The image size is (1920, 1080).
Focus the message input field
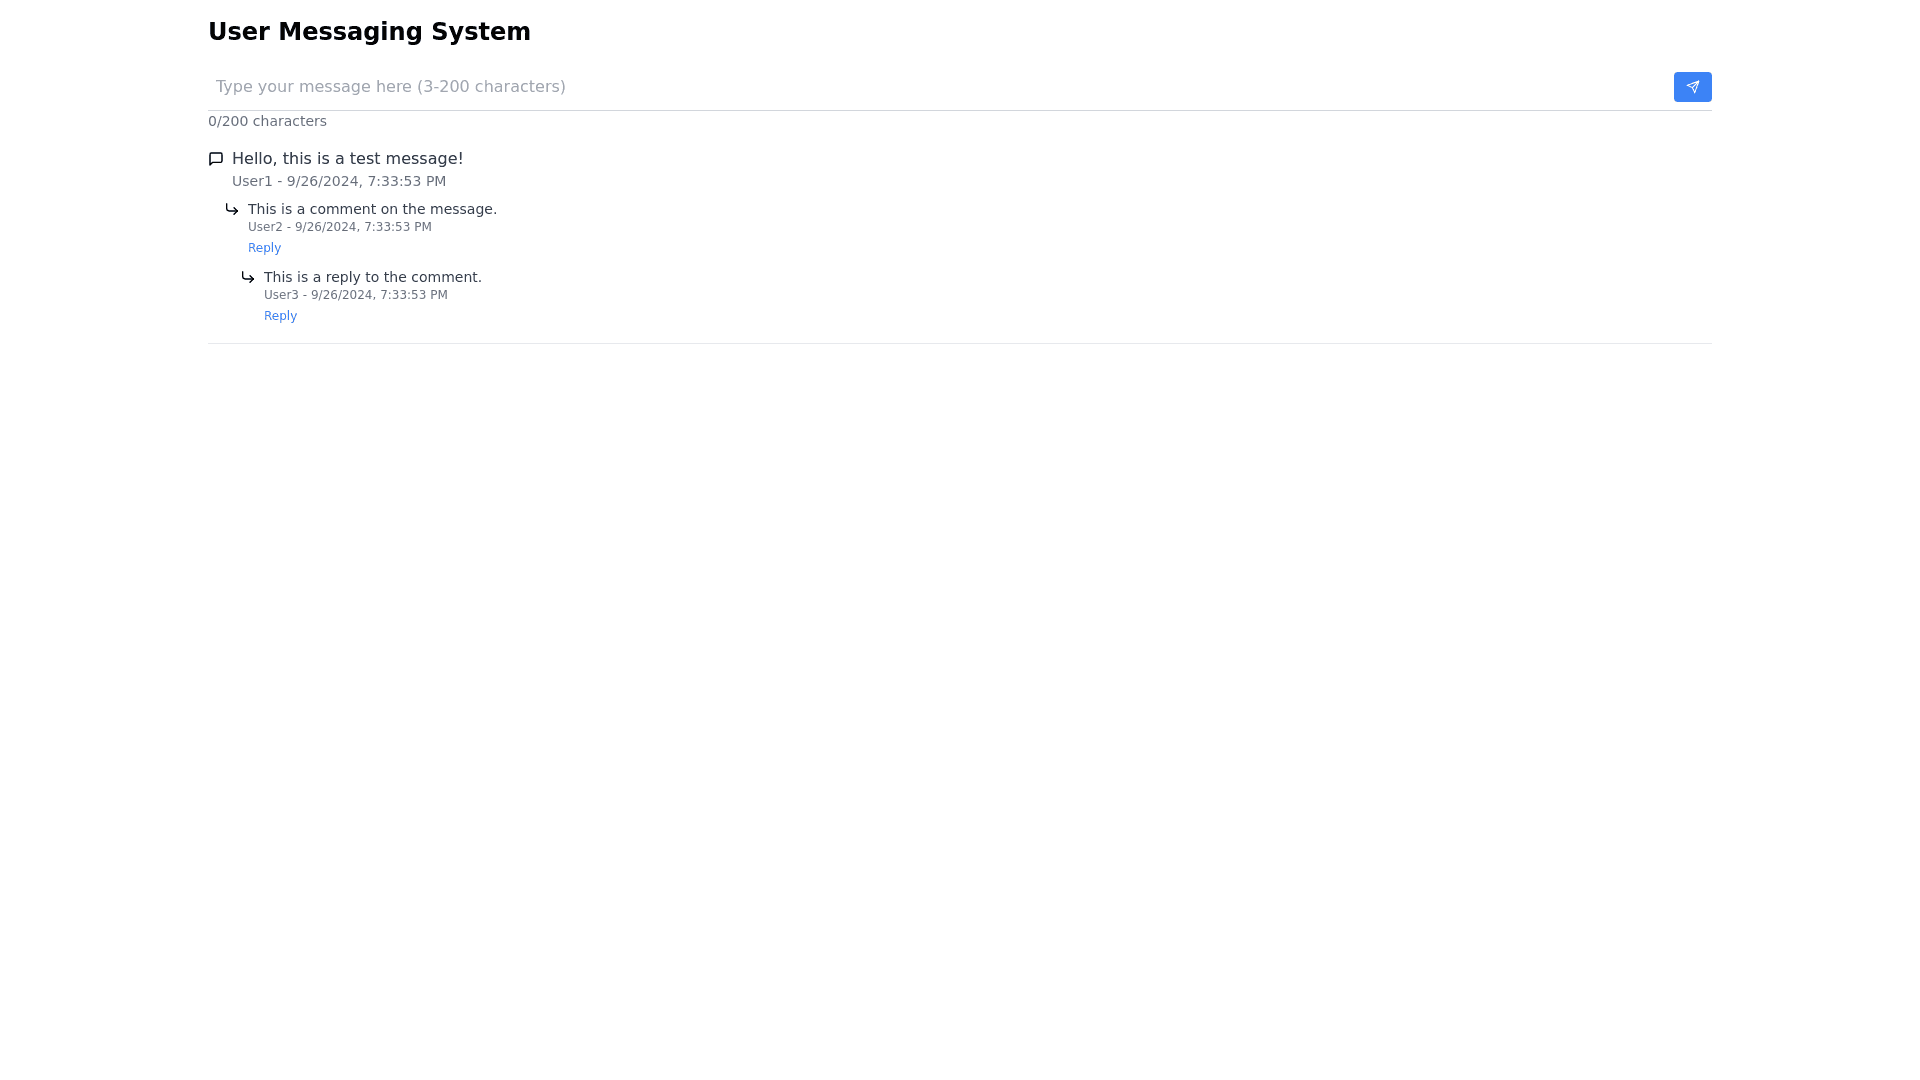point(900,87)
